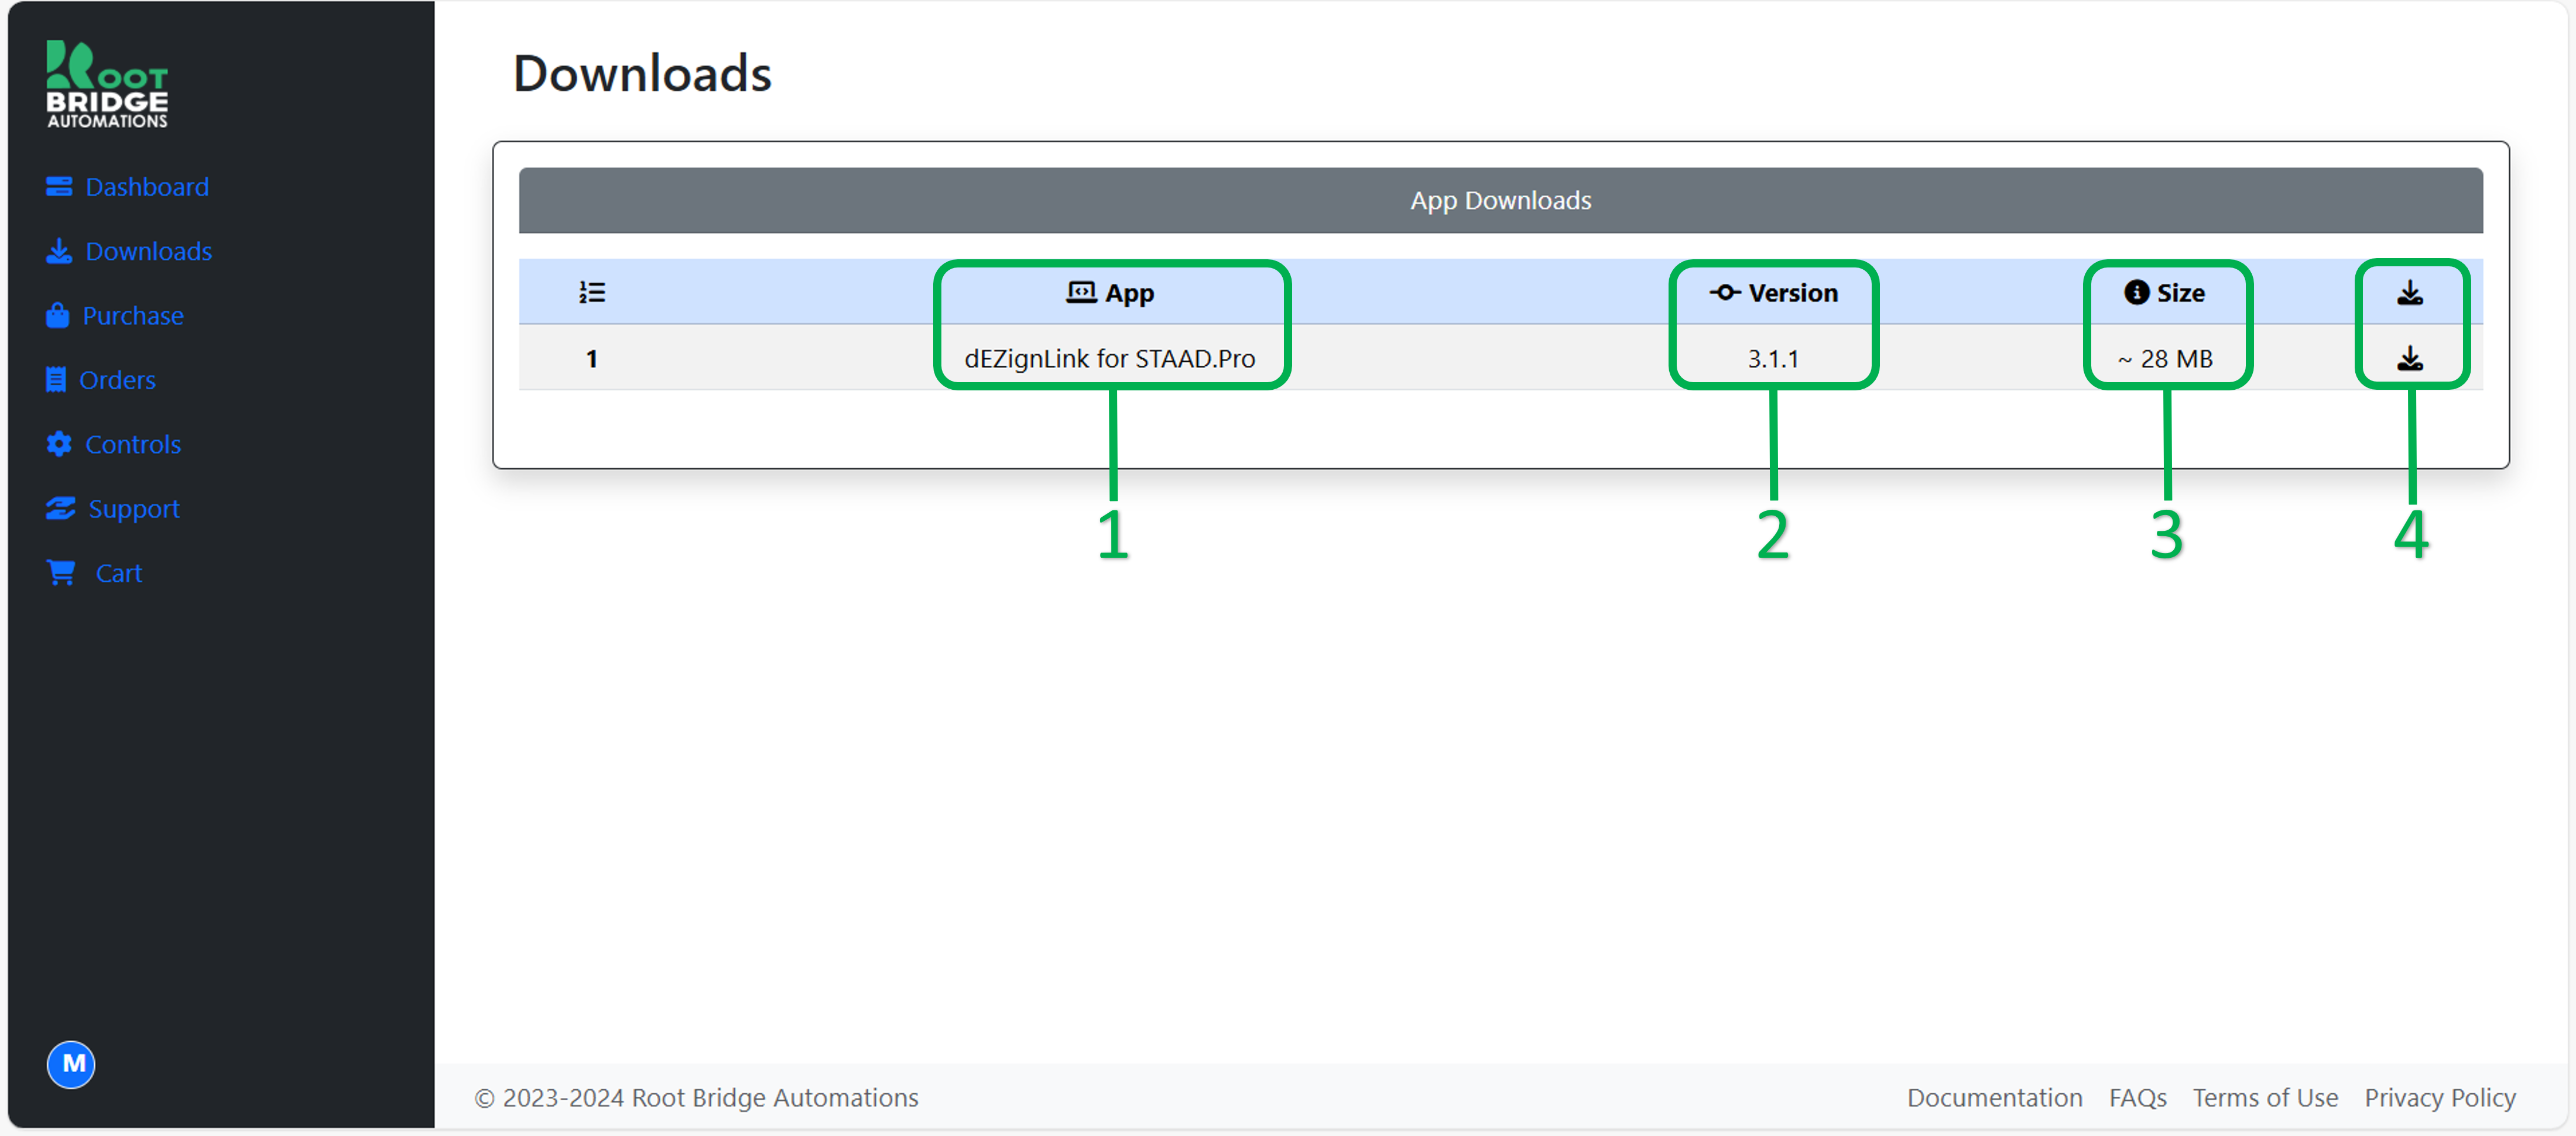The height and width of the screenshot is (1136, 2576).
Task: Open the Documentation footer link
Action: 1994,1097
